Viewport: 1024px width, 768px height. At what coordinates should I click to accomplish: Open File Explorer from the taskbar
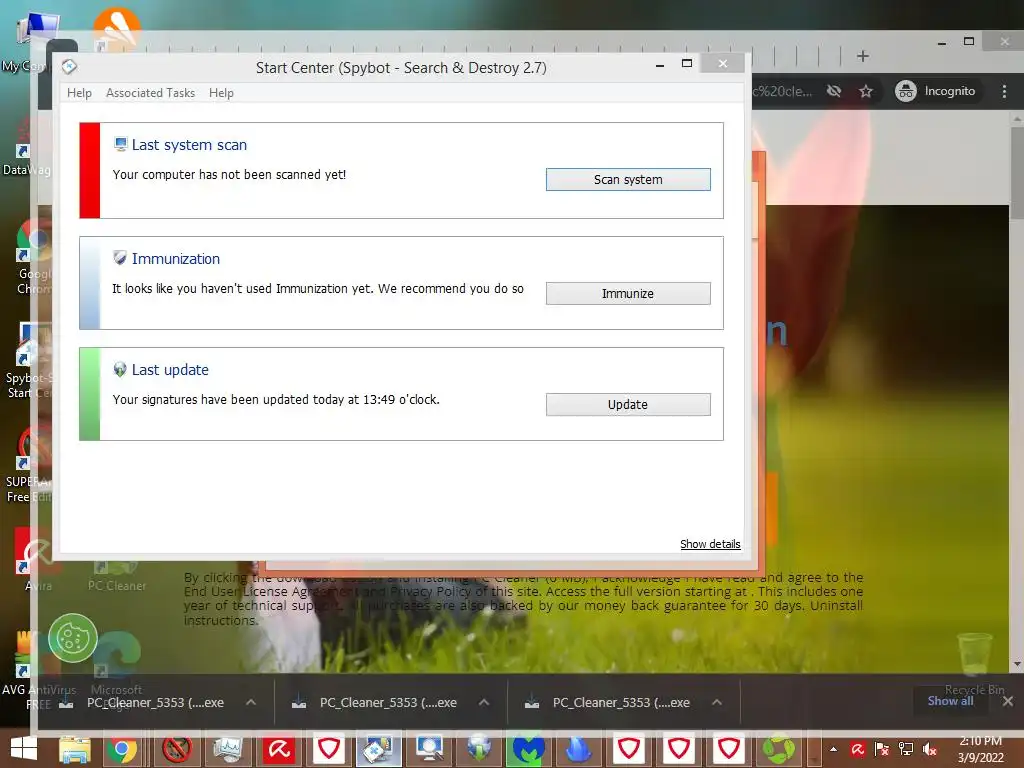pos(74,749)
